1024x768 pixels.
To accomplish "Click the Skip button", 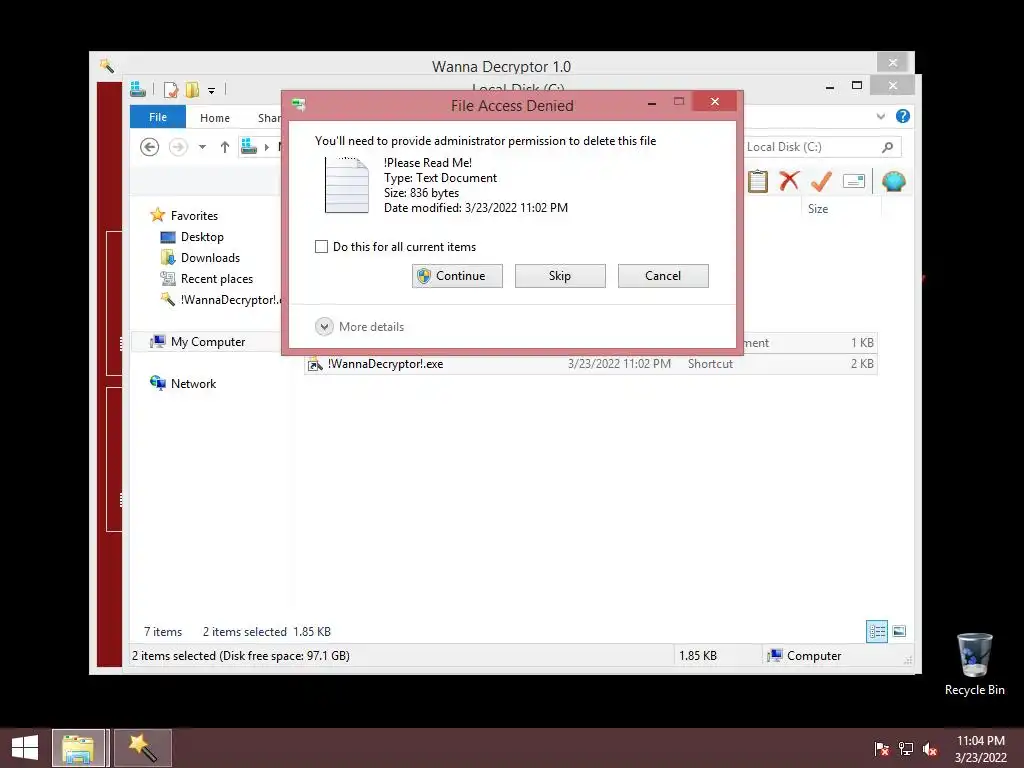I will click(x=560, y=276).
